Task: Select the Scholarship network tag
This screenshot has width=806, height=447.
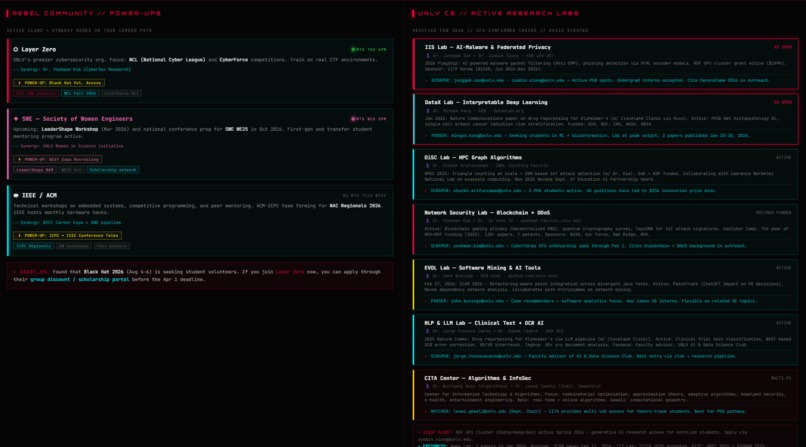Action: (113, 170)
